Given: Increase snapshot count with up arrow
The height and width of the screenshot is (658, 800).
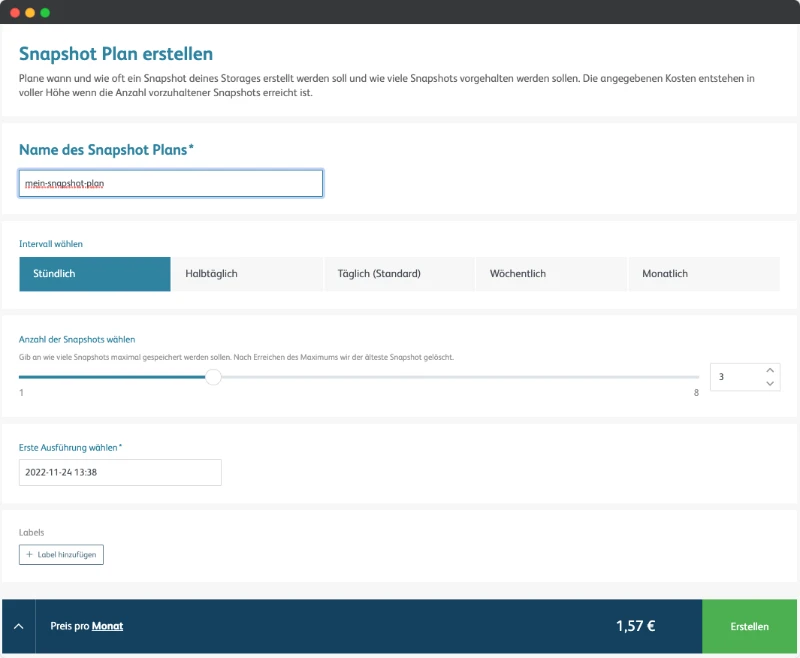Looking at the screenshot, I should [770, 370].
